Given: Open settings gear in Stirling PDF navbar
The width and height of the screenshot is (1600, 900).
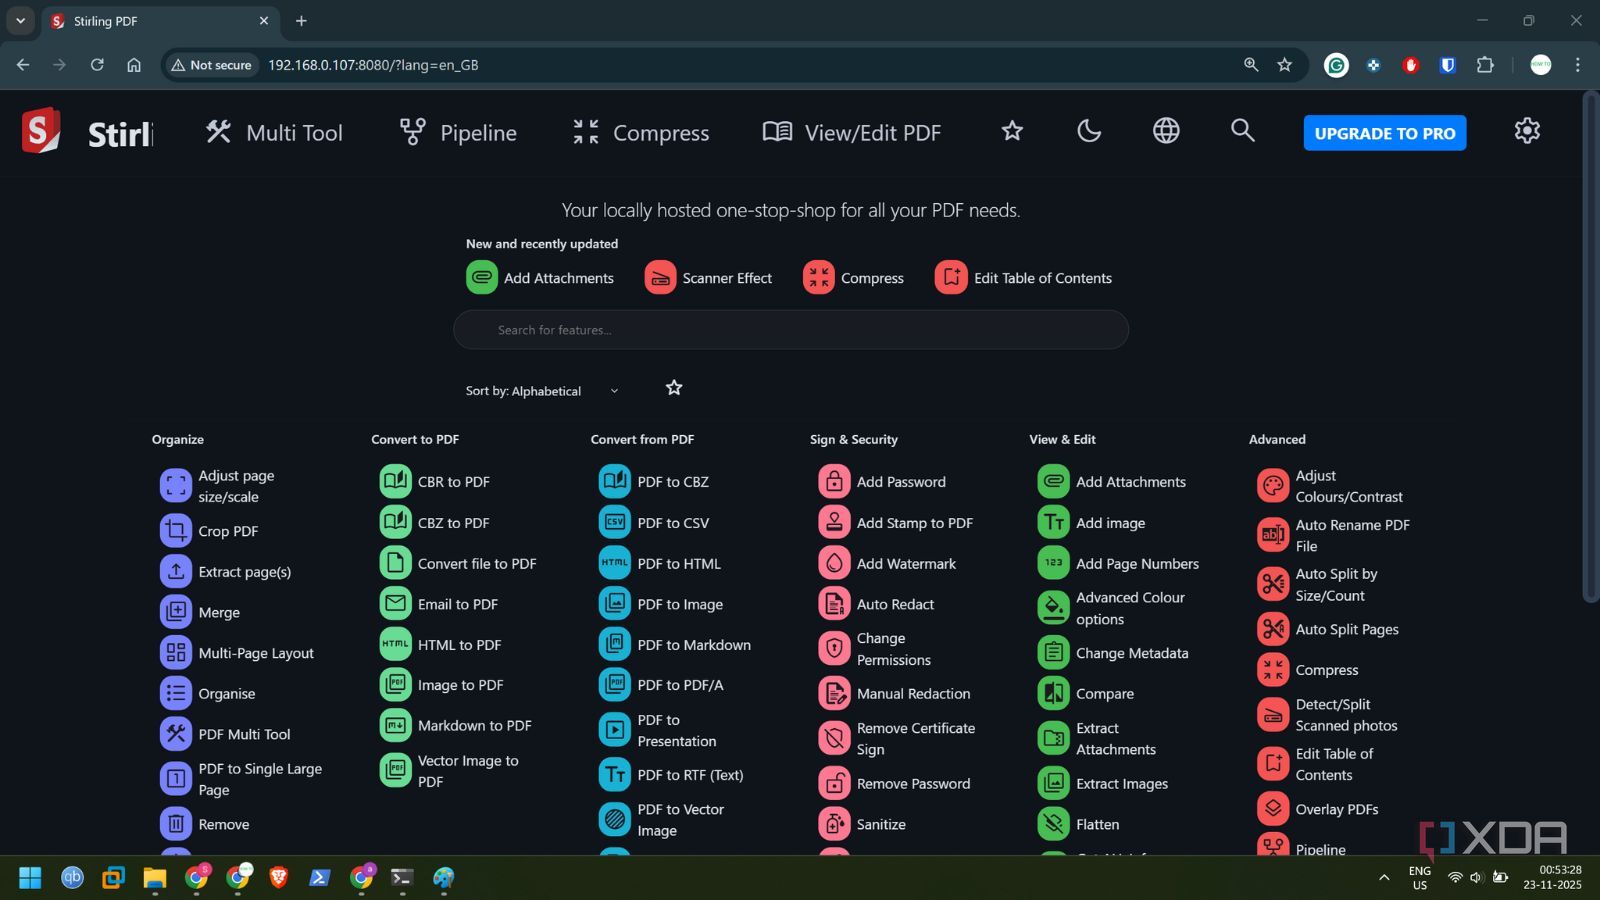Looking at the screenshot, I should click(1527, 131).
